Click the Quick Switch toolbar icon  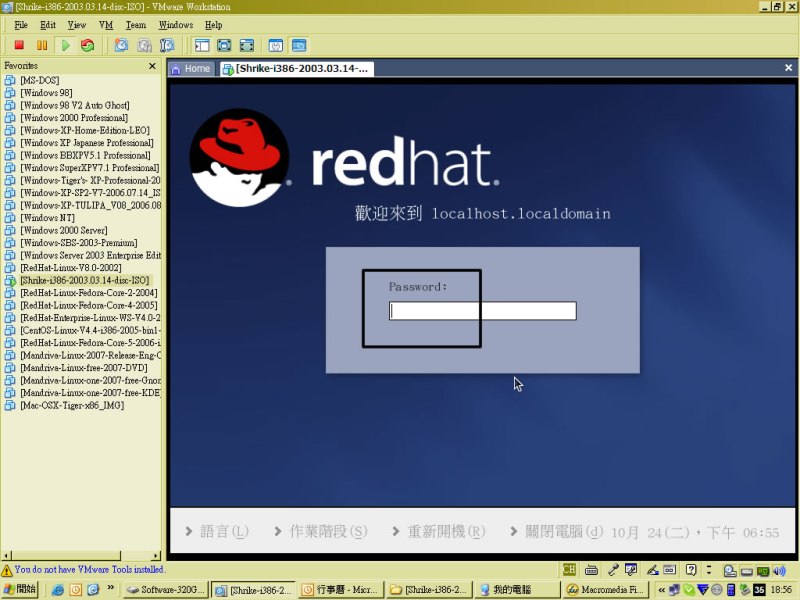pyautogui.click(x=247, y=45)
